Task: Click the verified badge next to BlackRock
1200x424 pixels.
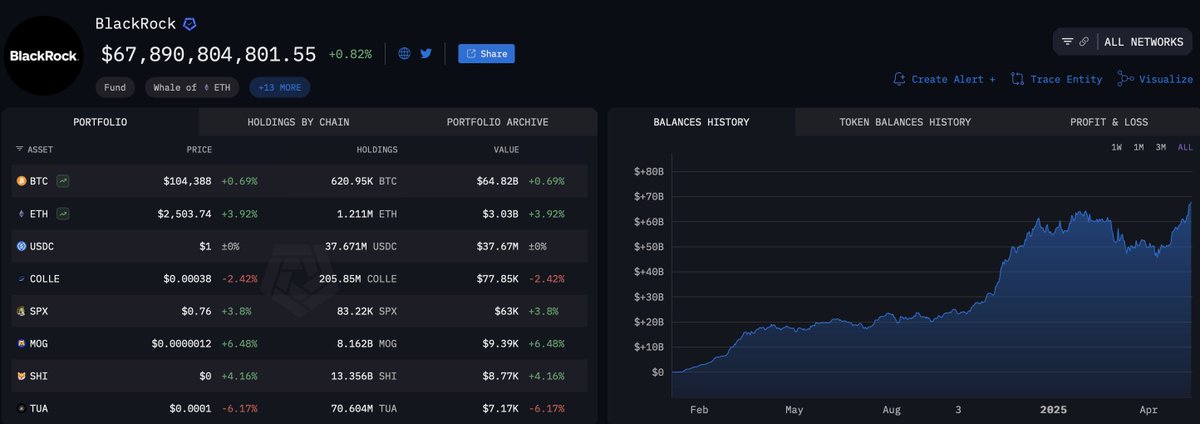Action: [x=189, y=23]
